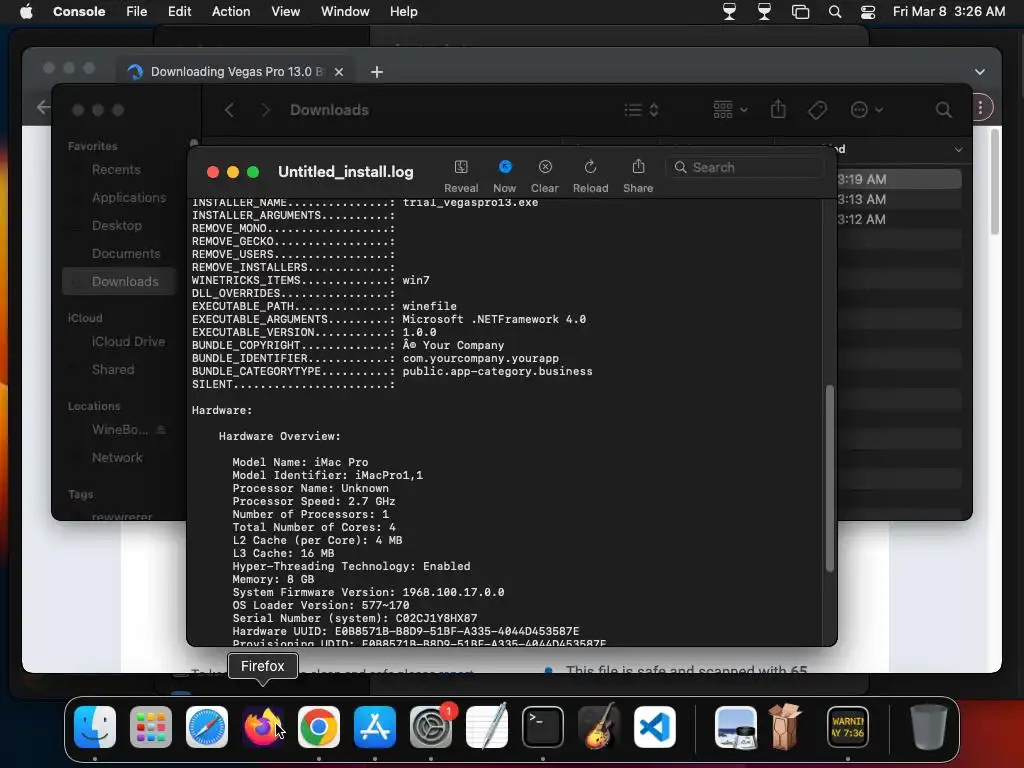The height and width of the screenshot is (768, 1024).
Task: Open a new browser tab with plus button
Action: pos(377,72)
